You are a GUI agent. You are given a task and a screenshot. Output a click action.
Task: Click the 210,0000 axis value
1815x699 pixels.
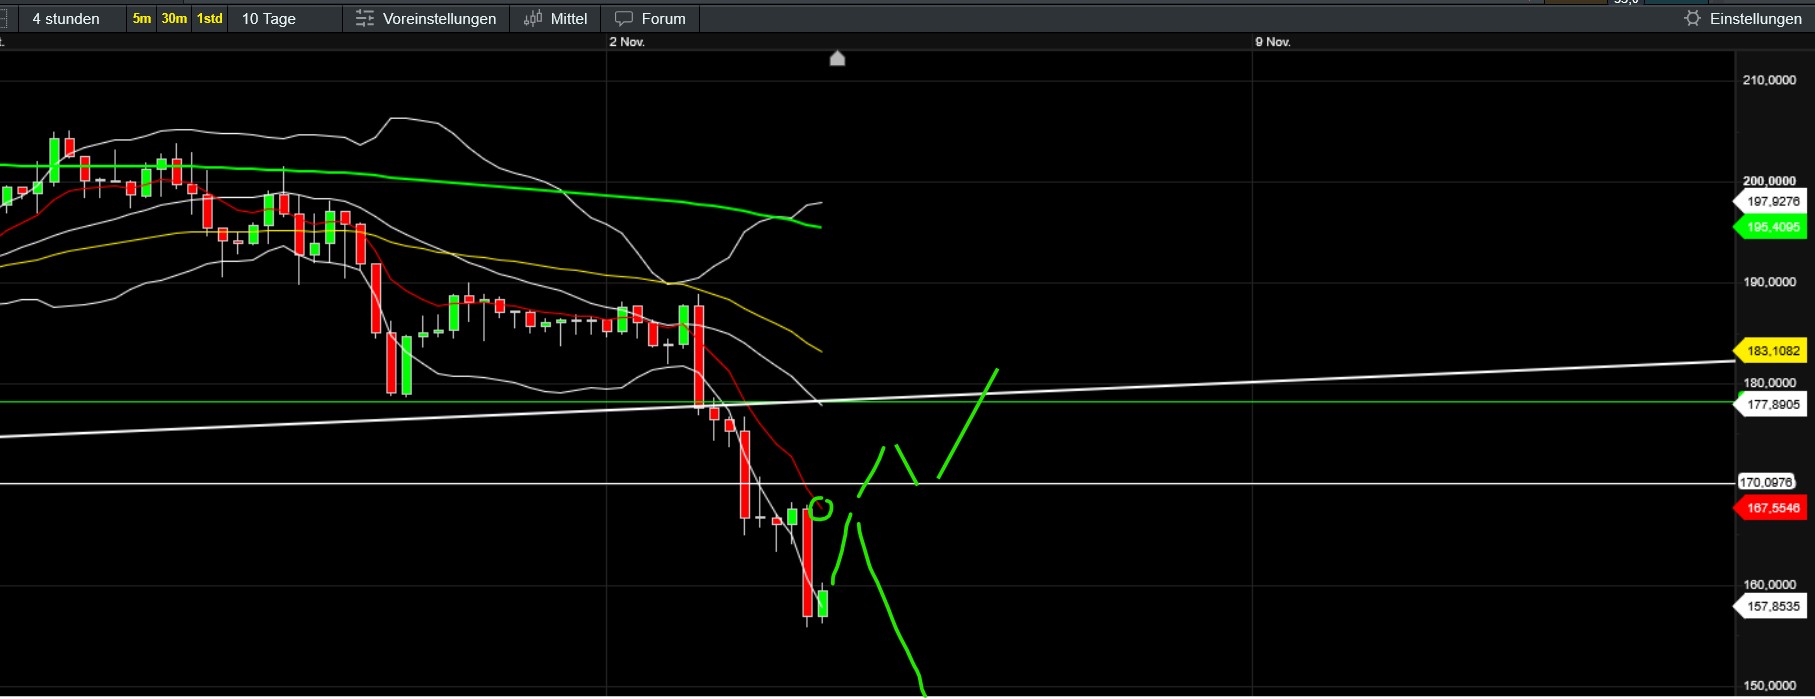point(1769,80)
